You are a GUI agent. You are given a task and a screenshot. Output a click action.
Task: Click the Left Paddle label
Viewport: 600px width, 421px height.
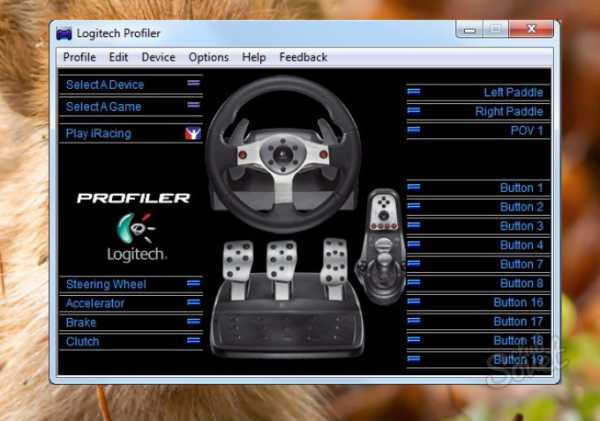click(513, 93)
